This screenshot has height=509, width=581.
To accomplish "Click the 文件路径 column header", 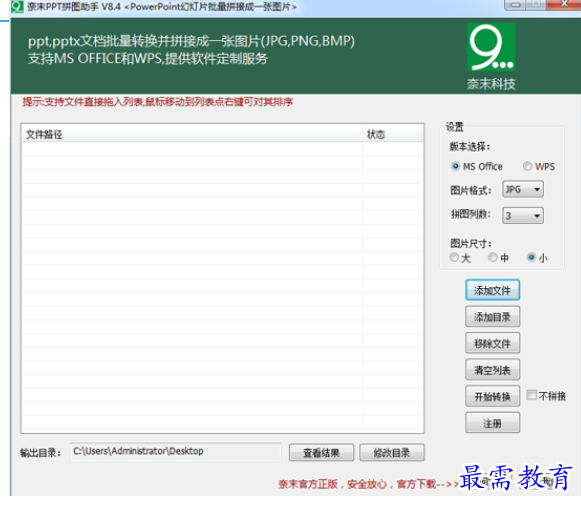I will (192, 134).
